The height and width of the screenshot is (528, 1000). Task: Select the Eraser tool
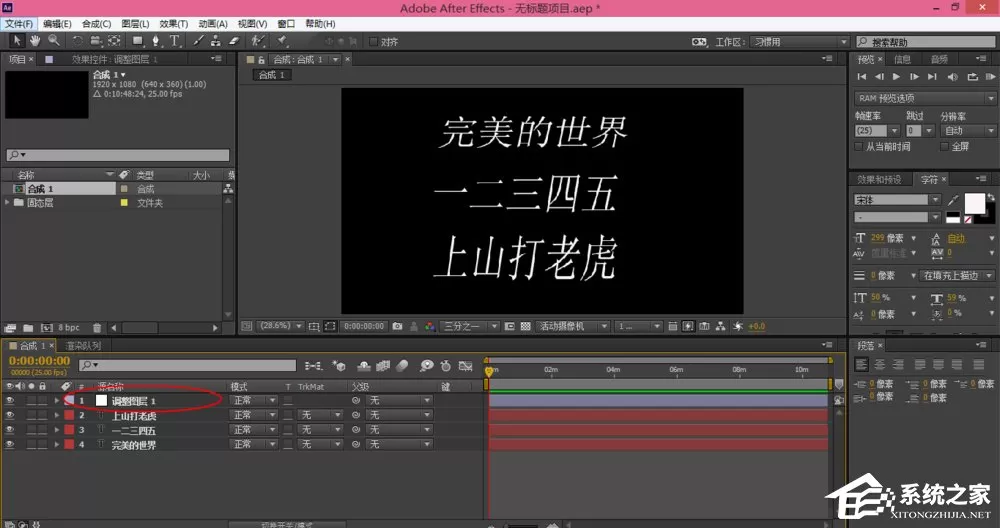coord(234,41)
